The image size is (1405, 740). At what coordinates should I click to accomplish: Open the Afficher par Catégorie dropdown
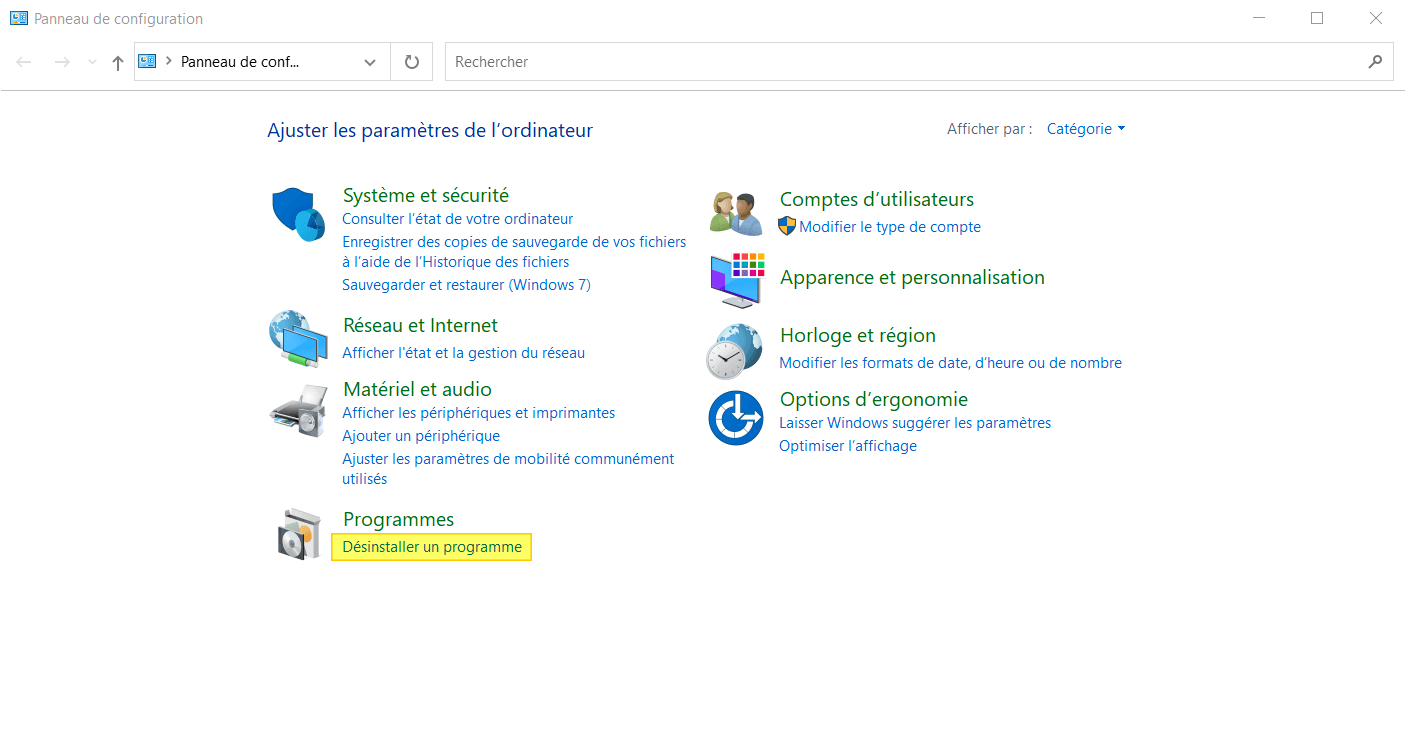[1086, 128]
